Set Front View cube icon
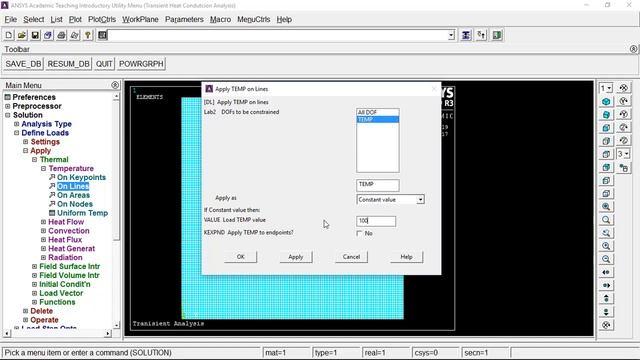The width and height of the screenshot is (640, 360). 606,128
